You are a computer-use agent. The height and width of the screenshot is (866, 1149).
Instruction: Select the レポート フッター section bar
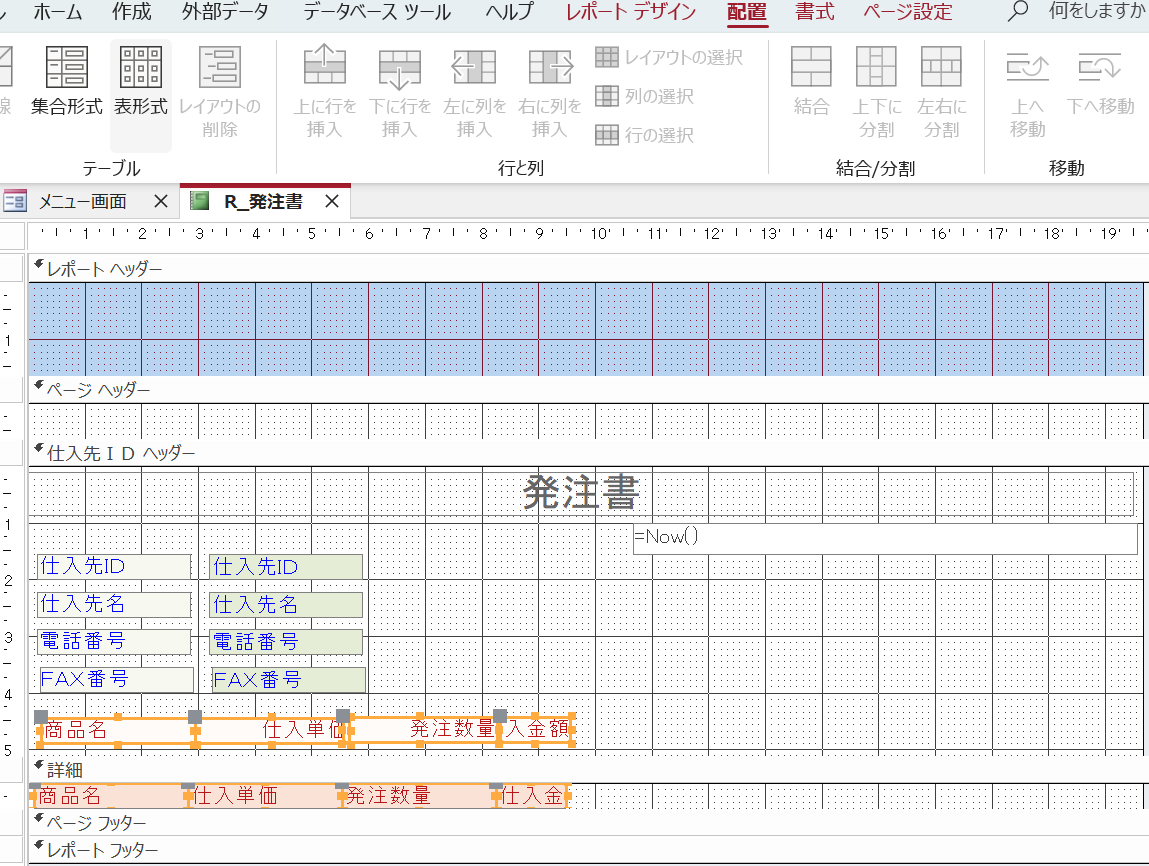(x=588, y=850)
